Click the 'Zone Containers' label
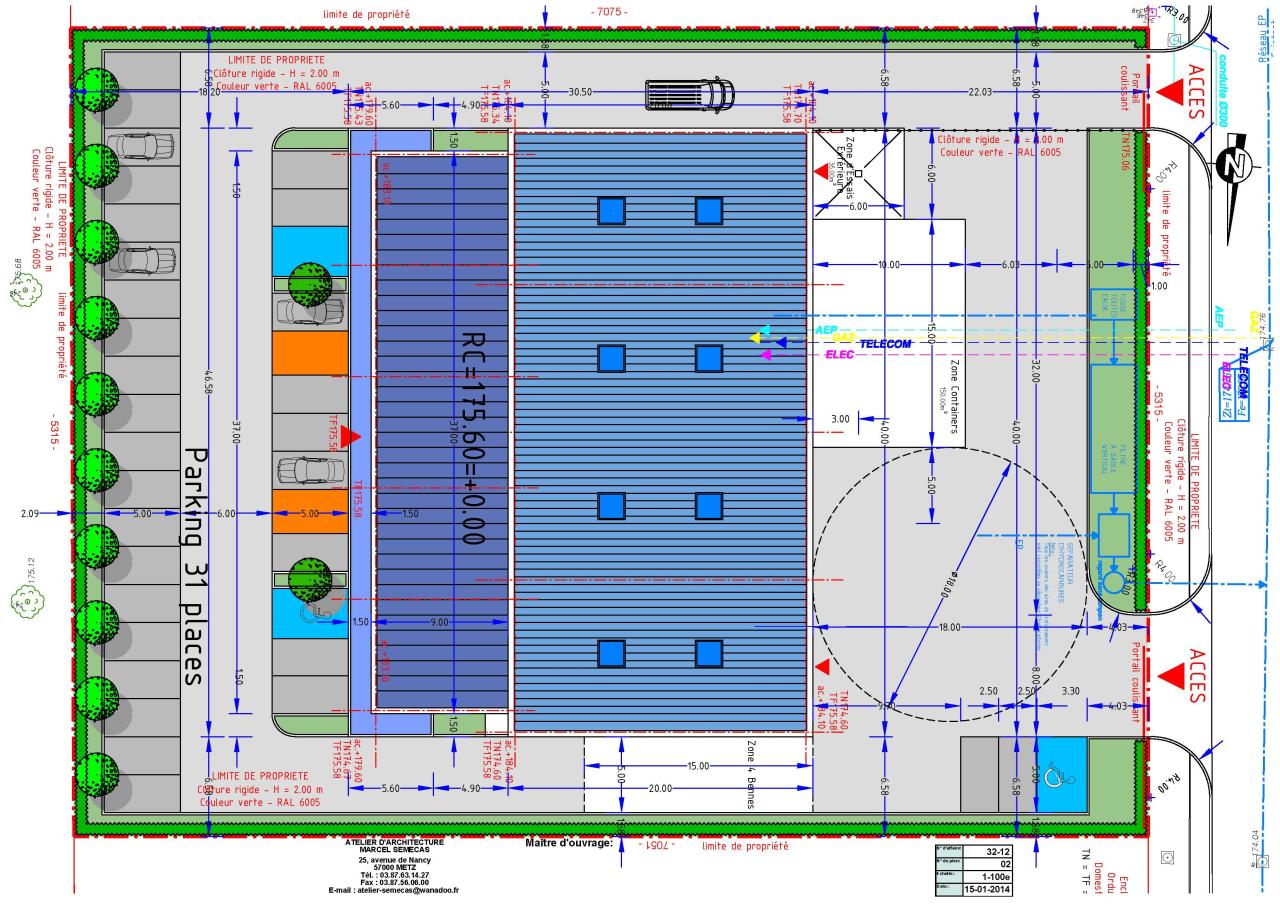The width and height of the screenshot is (1280, 904). click(x=953, y=399)
